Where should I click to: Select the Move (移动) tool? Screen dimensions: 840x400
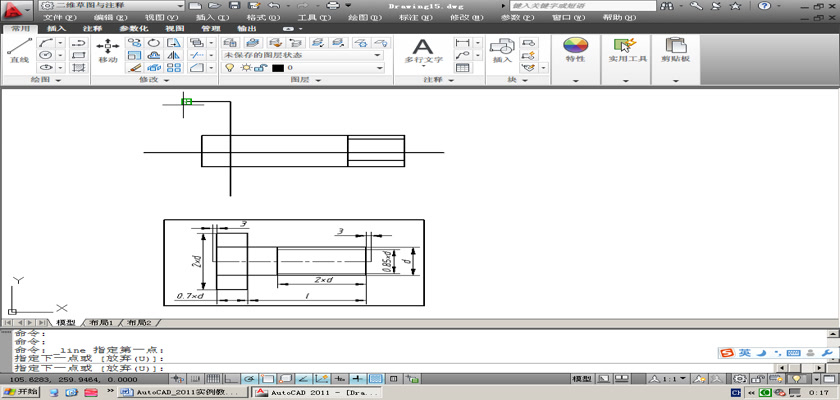click(108, 52)
